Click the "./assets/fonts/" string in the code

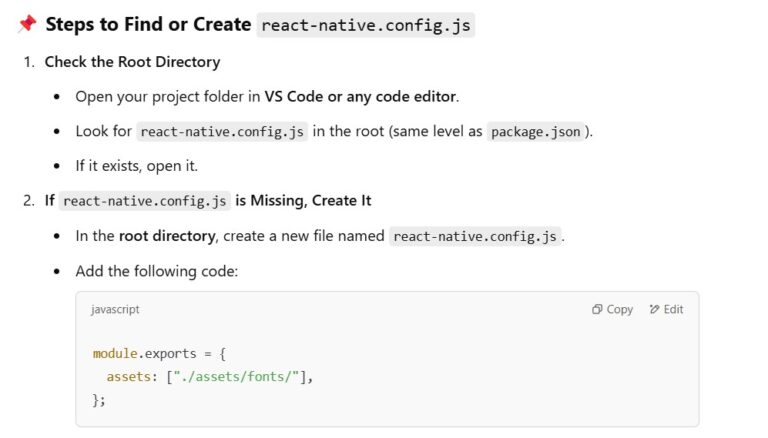(239, 377)
